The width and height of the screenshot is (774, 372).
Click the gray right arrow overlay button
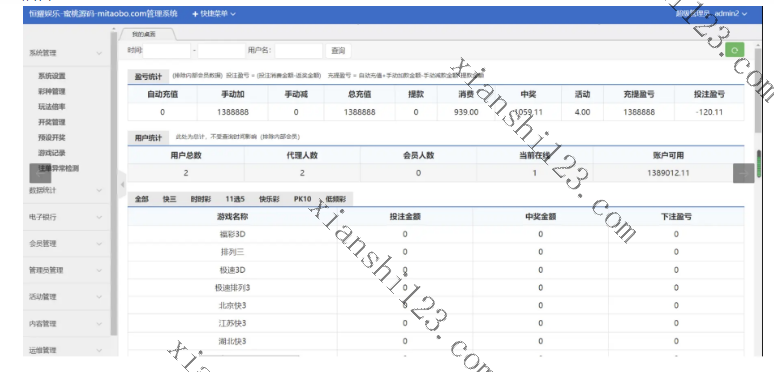point(743,173)
